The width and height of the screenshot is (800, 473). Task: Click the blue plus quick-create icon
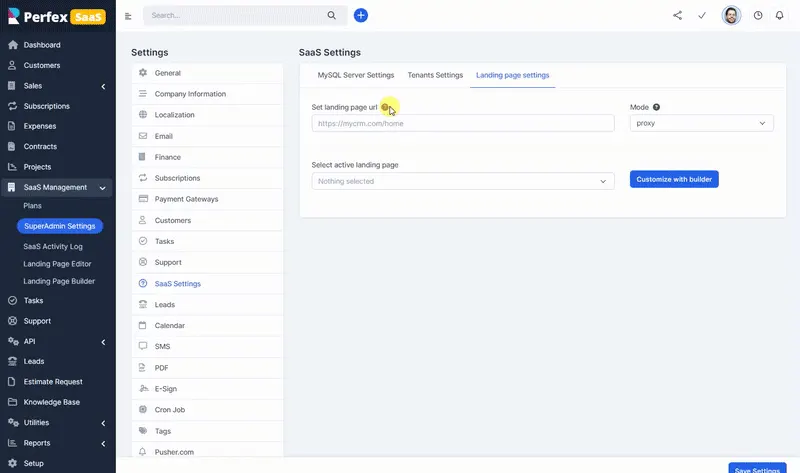point(361,15)
